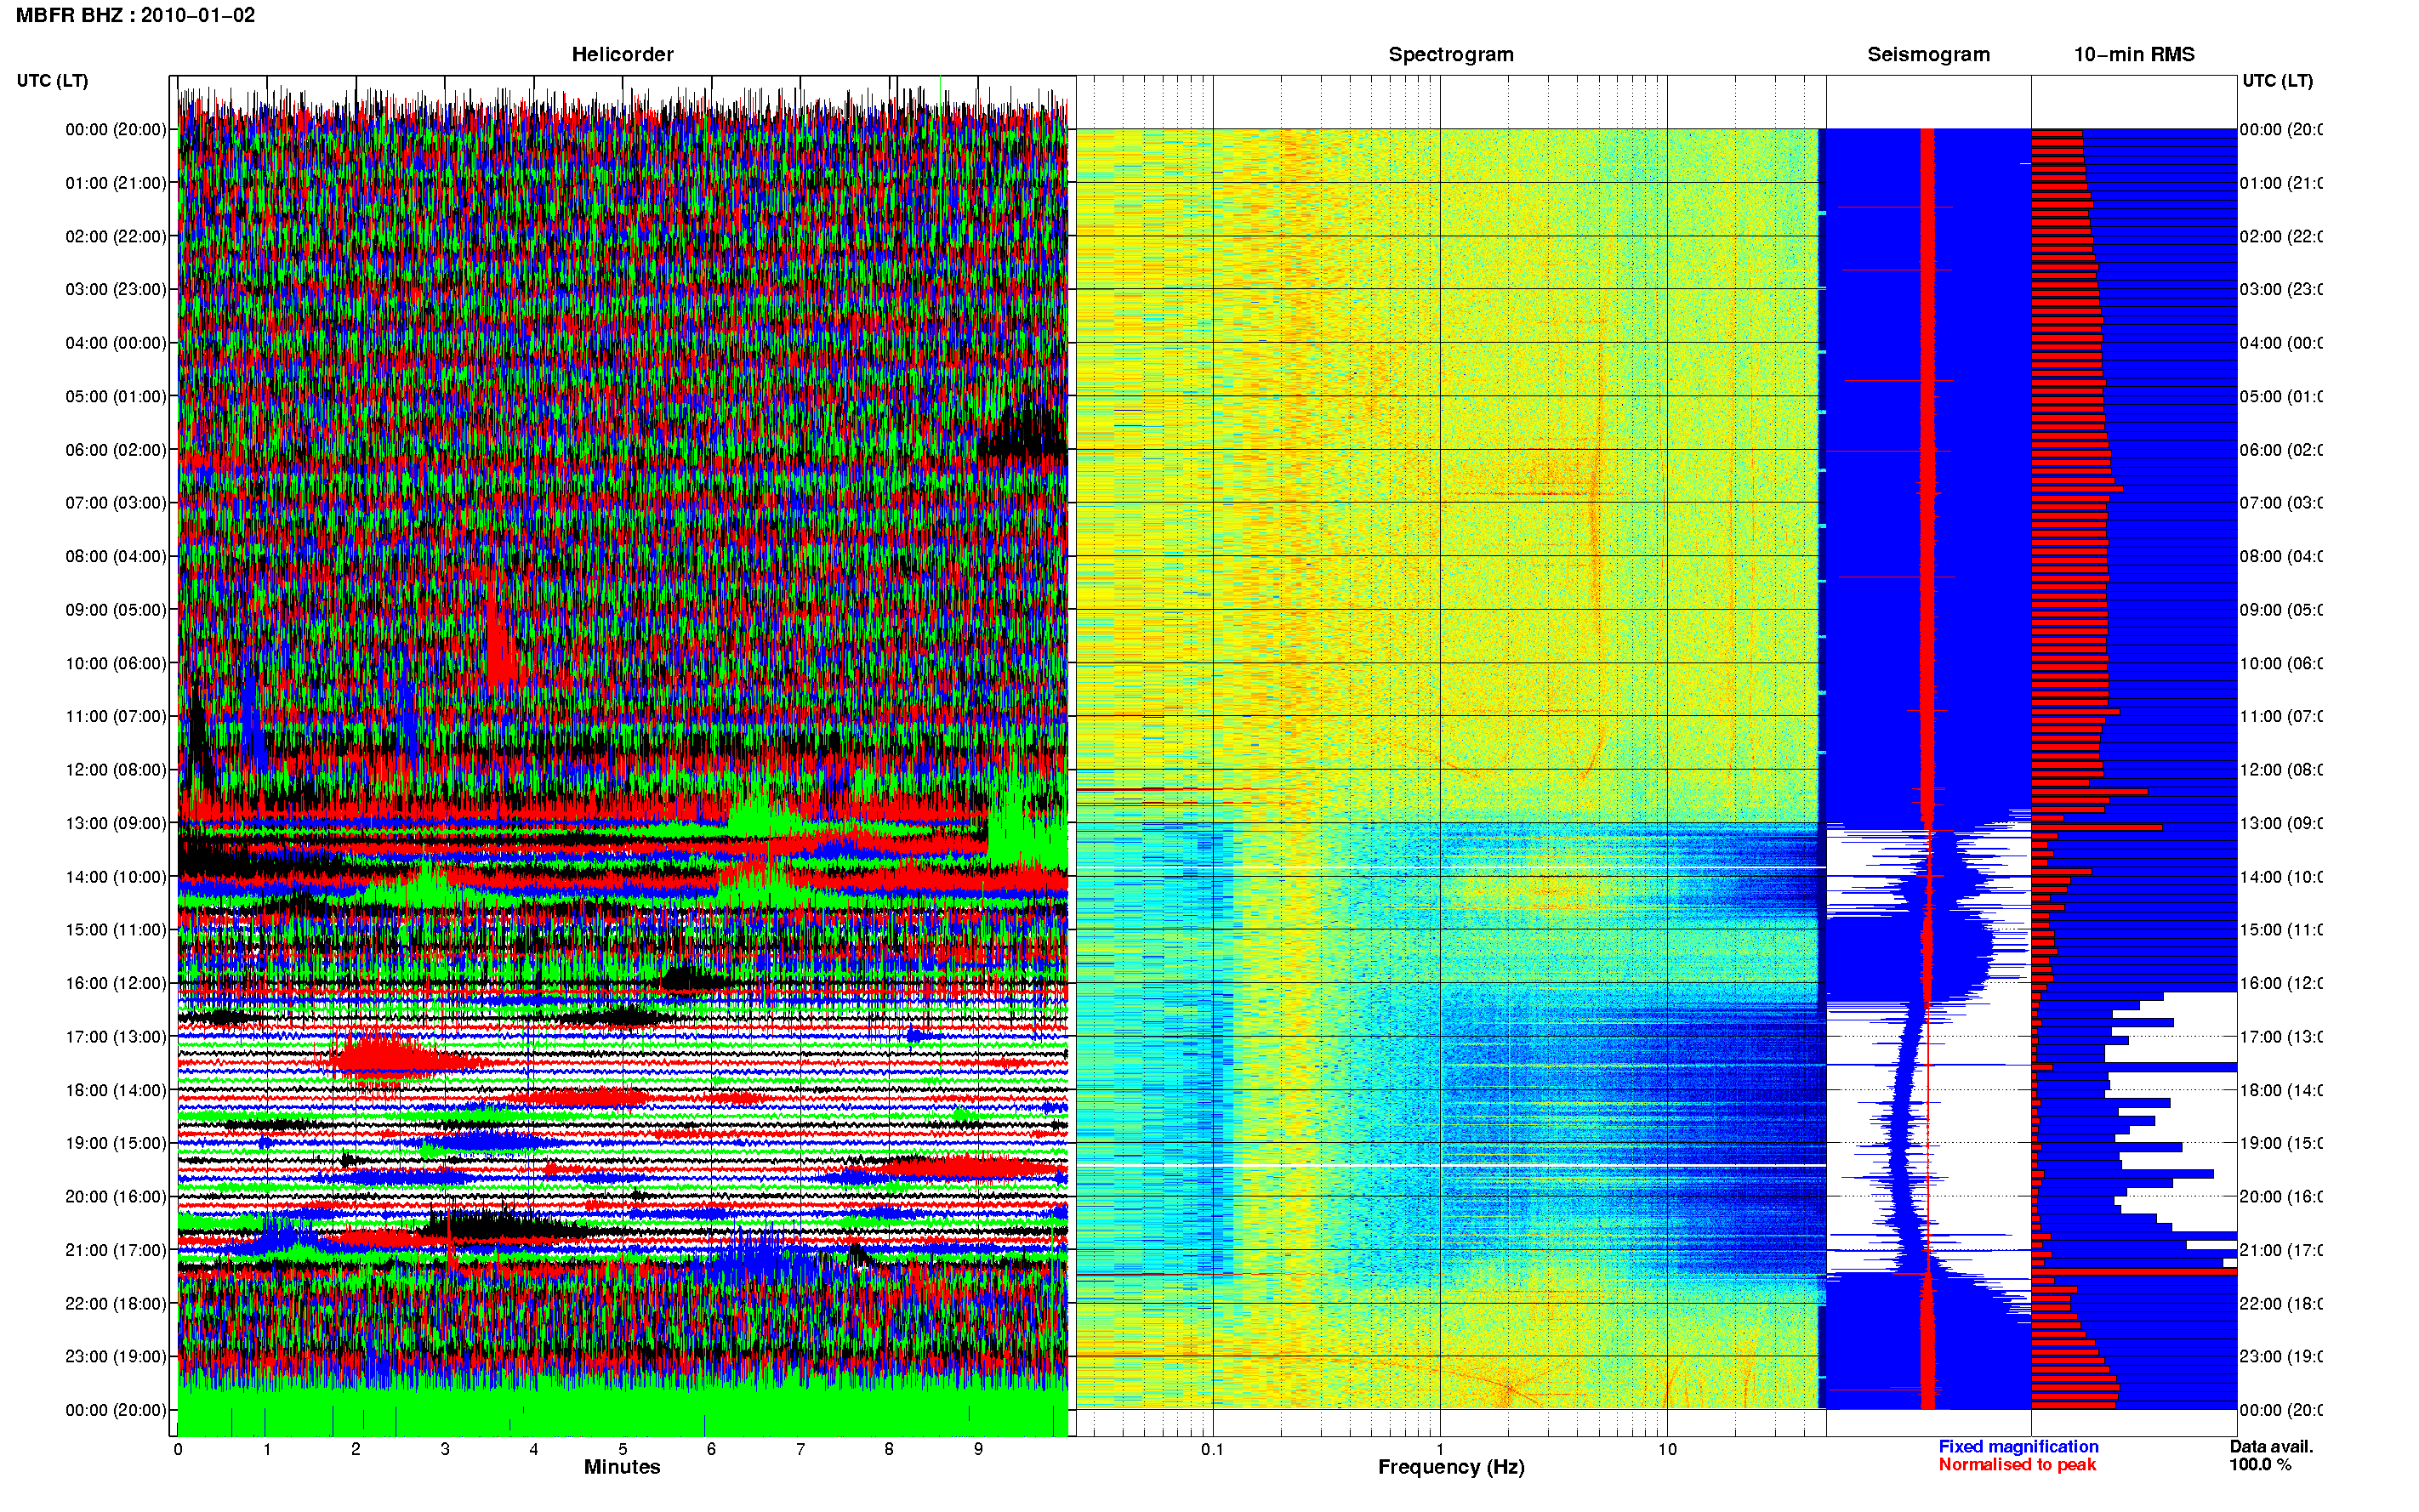Click left time label '23:00 (19:00)'
Viewport: 2419px width, 1512px height.
click(116, 1356)
